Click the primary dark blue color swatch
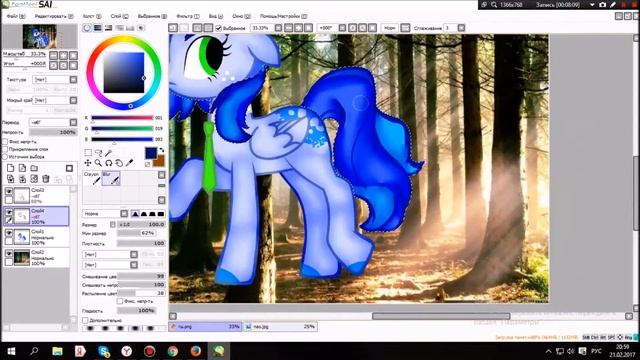The image size is (640, 360). 150,153
